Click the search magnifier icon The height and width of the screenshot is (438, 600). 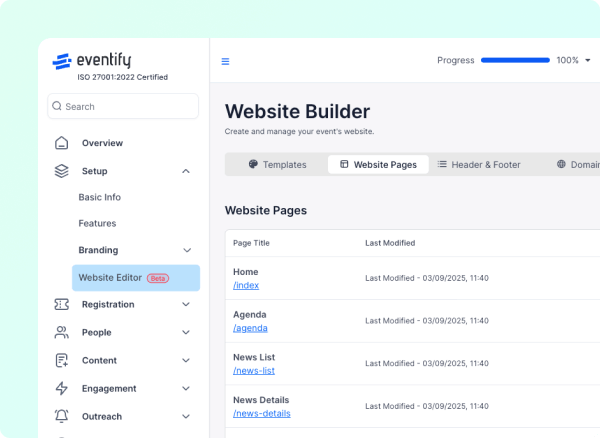pos(57,106)
